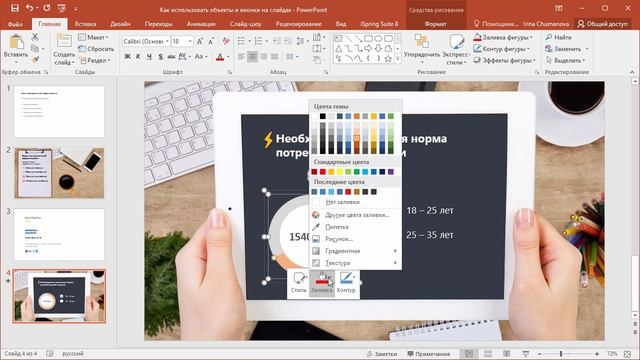
Task: Pick the yellow standard color swatch
Action: click(x=340, y=172)
